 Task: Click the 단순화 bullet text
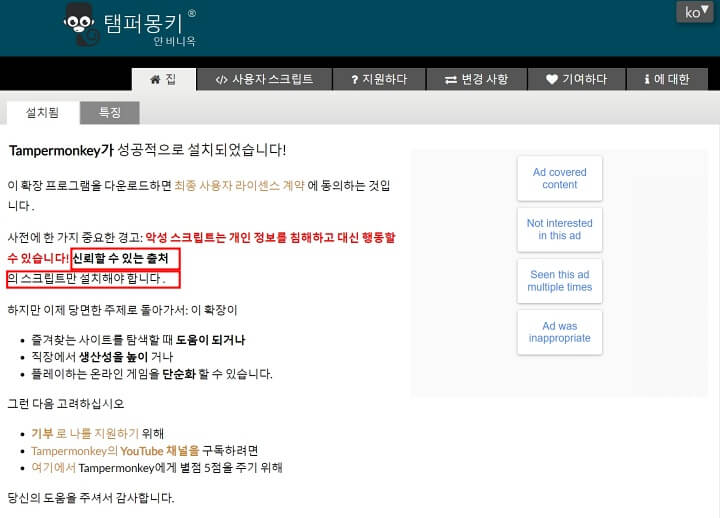click(179, 374)
